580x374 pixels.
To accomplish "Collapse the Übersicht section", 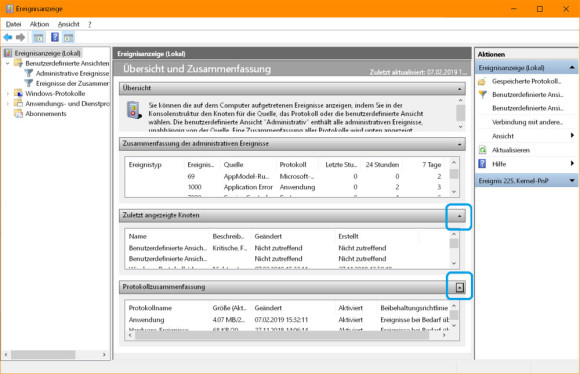I will pos(459,89).
